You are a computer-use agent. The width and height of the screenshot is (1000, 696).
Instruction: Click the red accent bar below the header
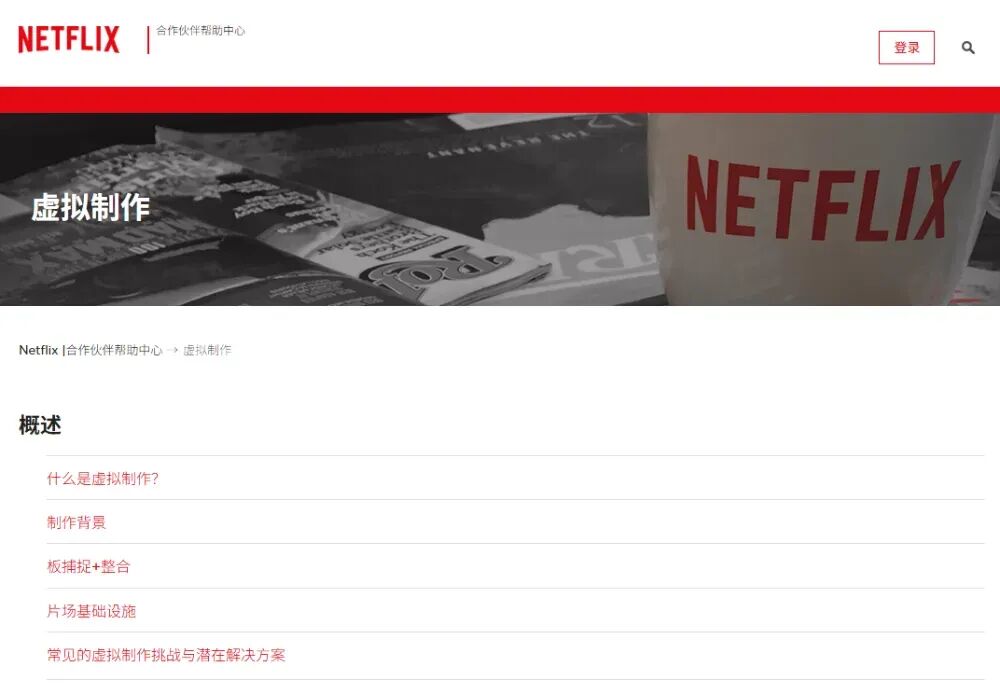point(500,96)
